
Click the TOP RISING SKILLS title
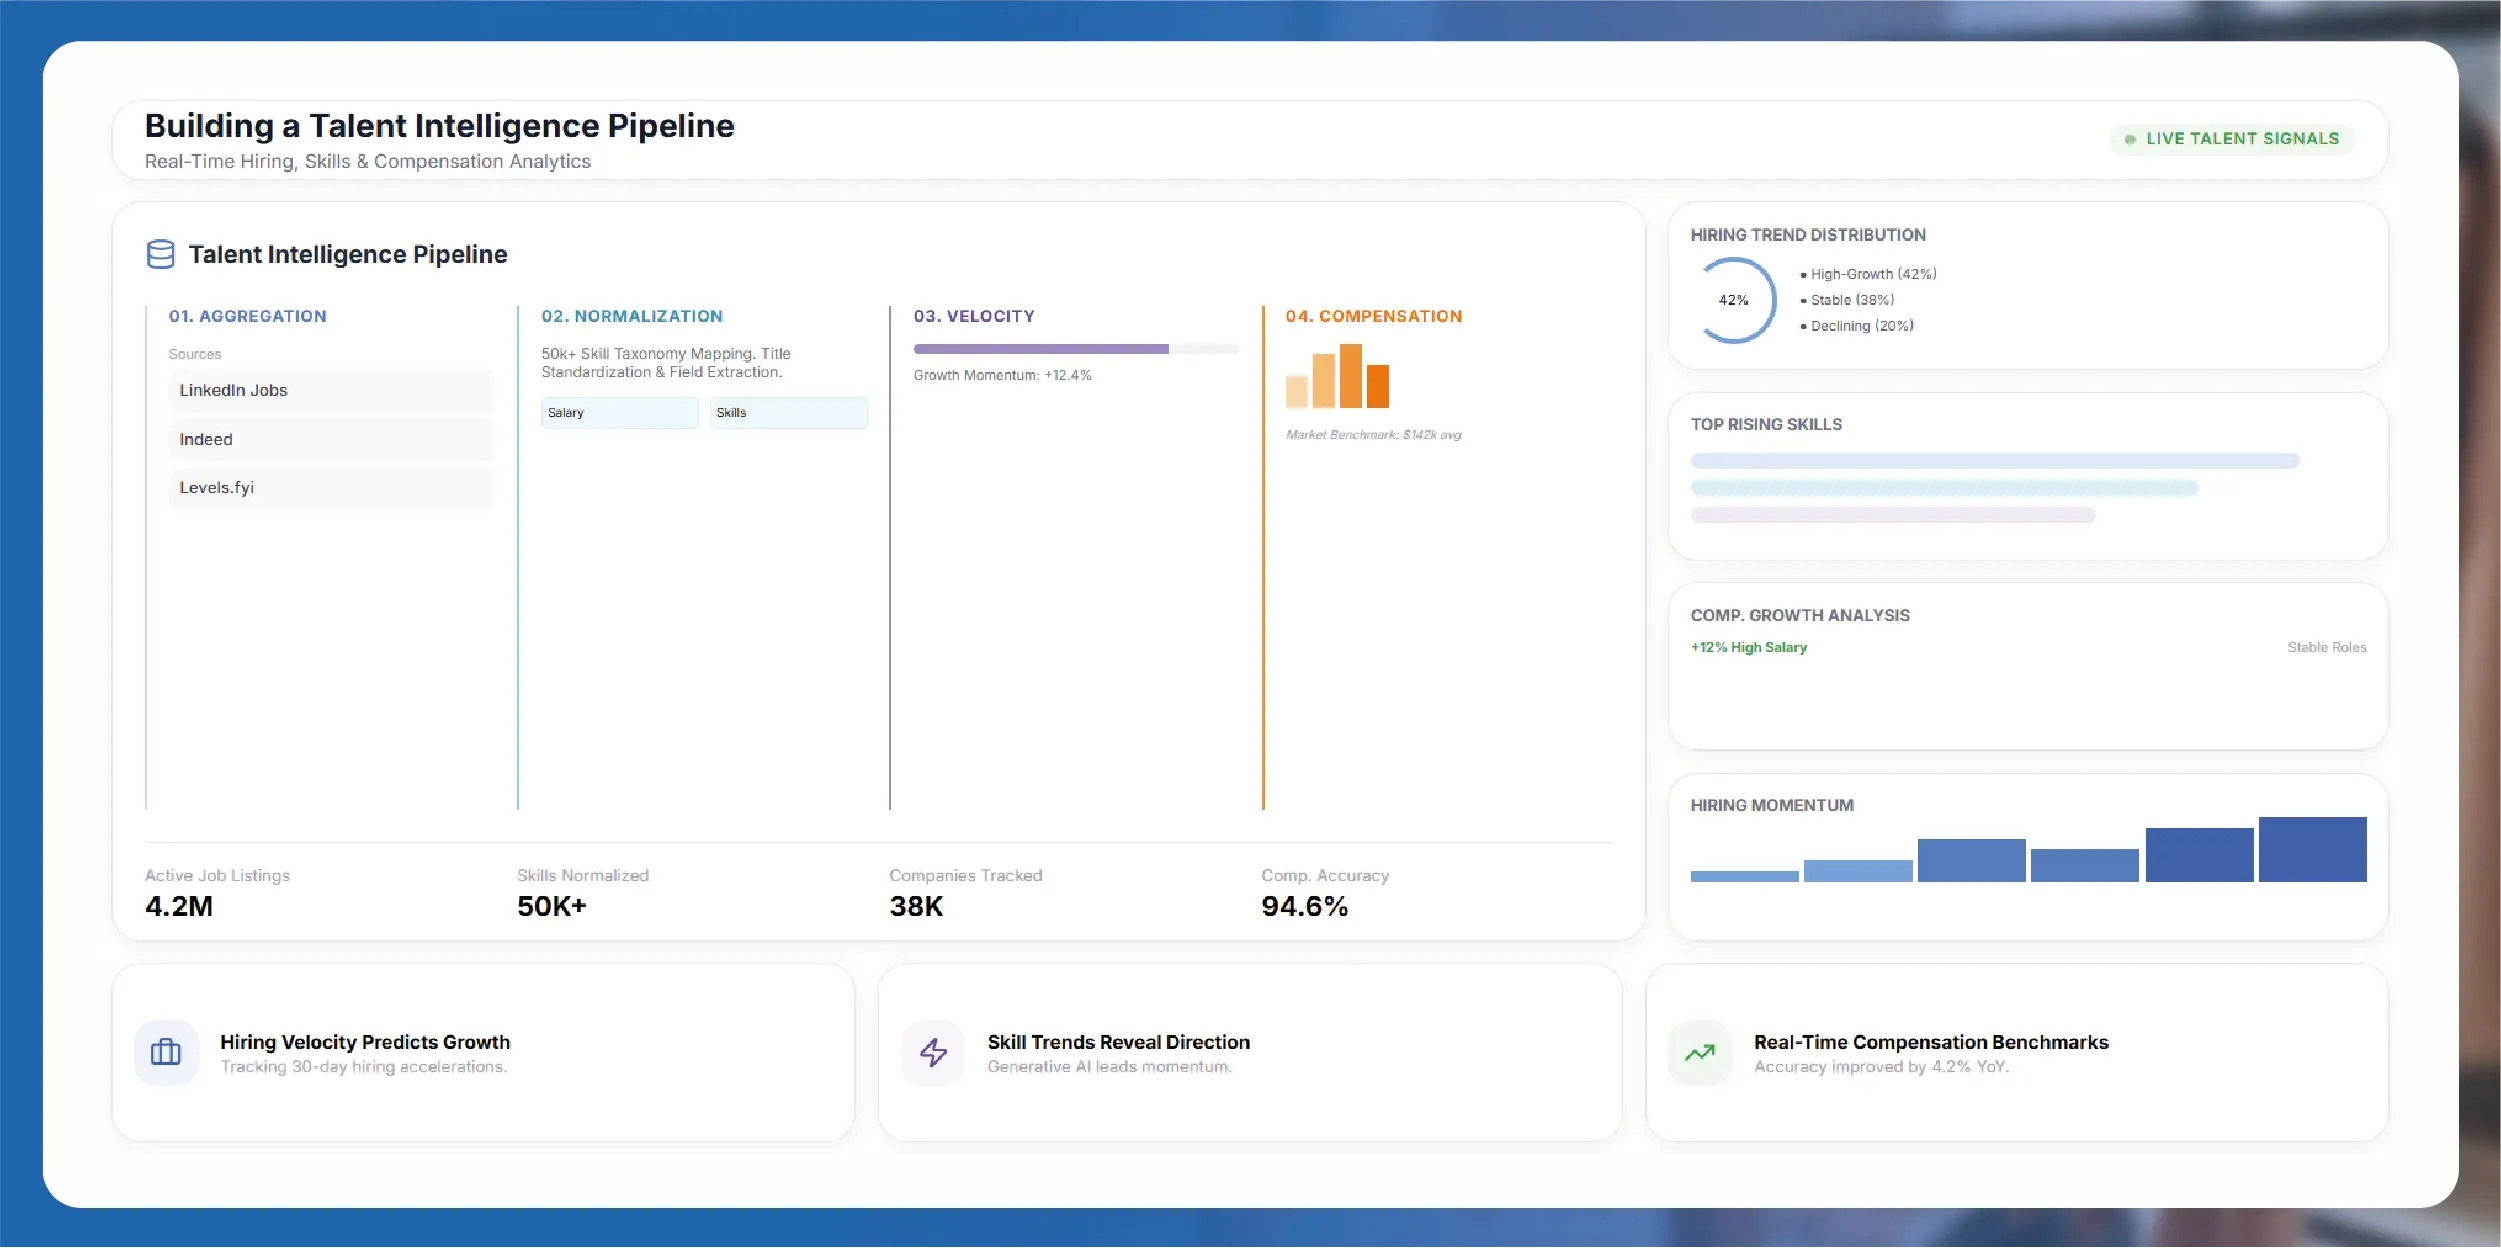tap(1766, 424)
